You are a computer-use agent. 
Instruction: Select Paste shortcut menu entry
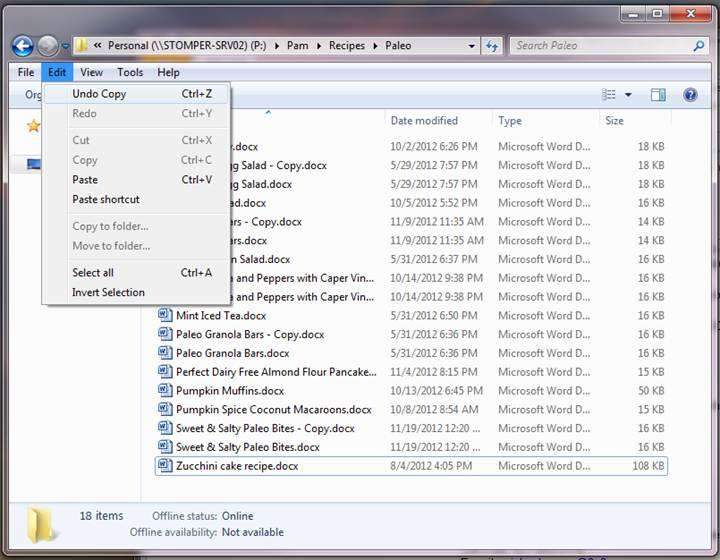point(136,199)
